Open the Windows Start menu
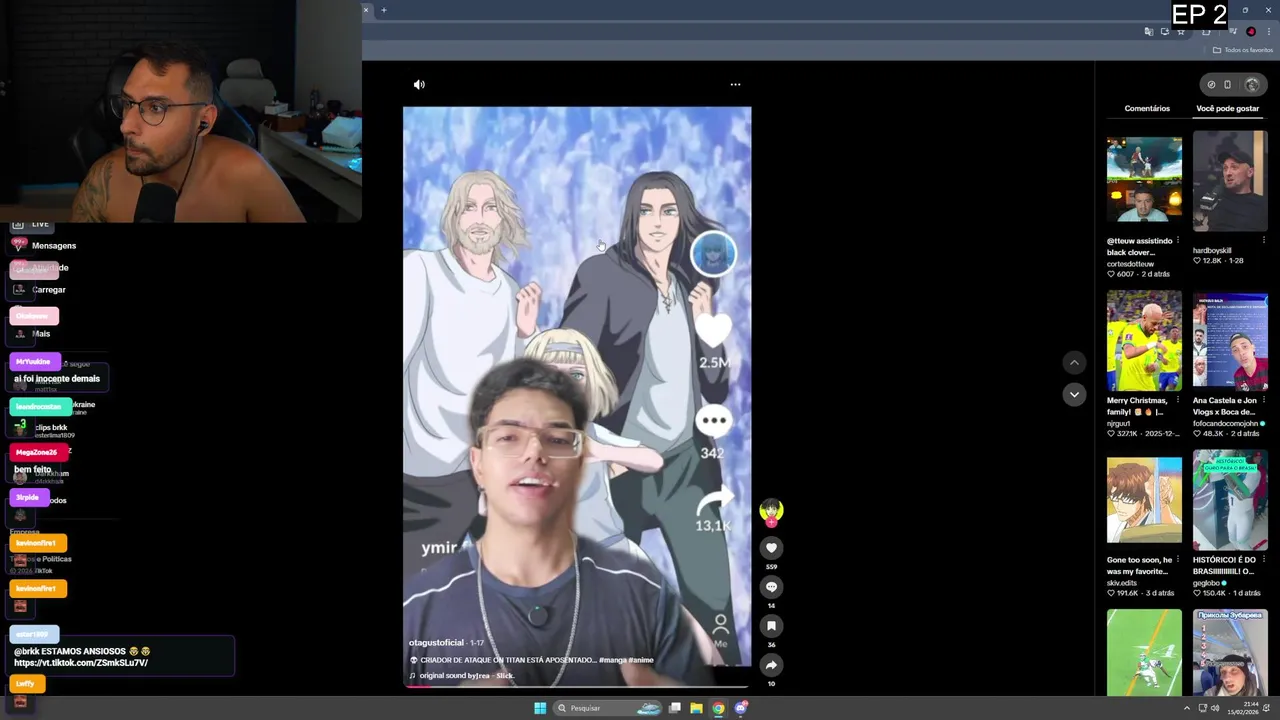Image resolution: width=1280 pixels, height=720 pixels. tap(540, 708)
